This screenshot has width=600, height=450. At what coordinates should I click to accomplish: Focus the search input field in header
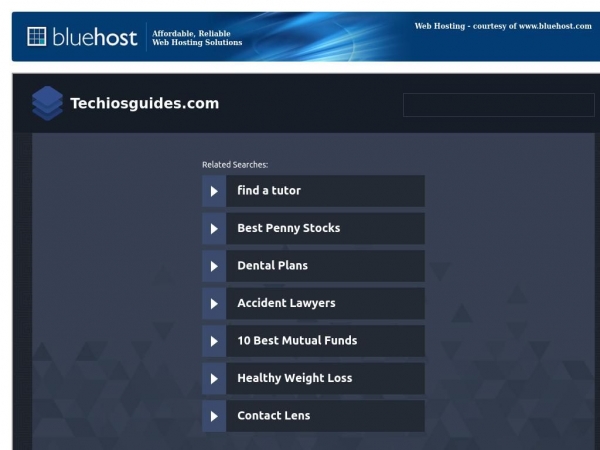499,105
